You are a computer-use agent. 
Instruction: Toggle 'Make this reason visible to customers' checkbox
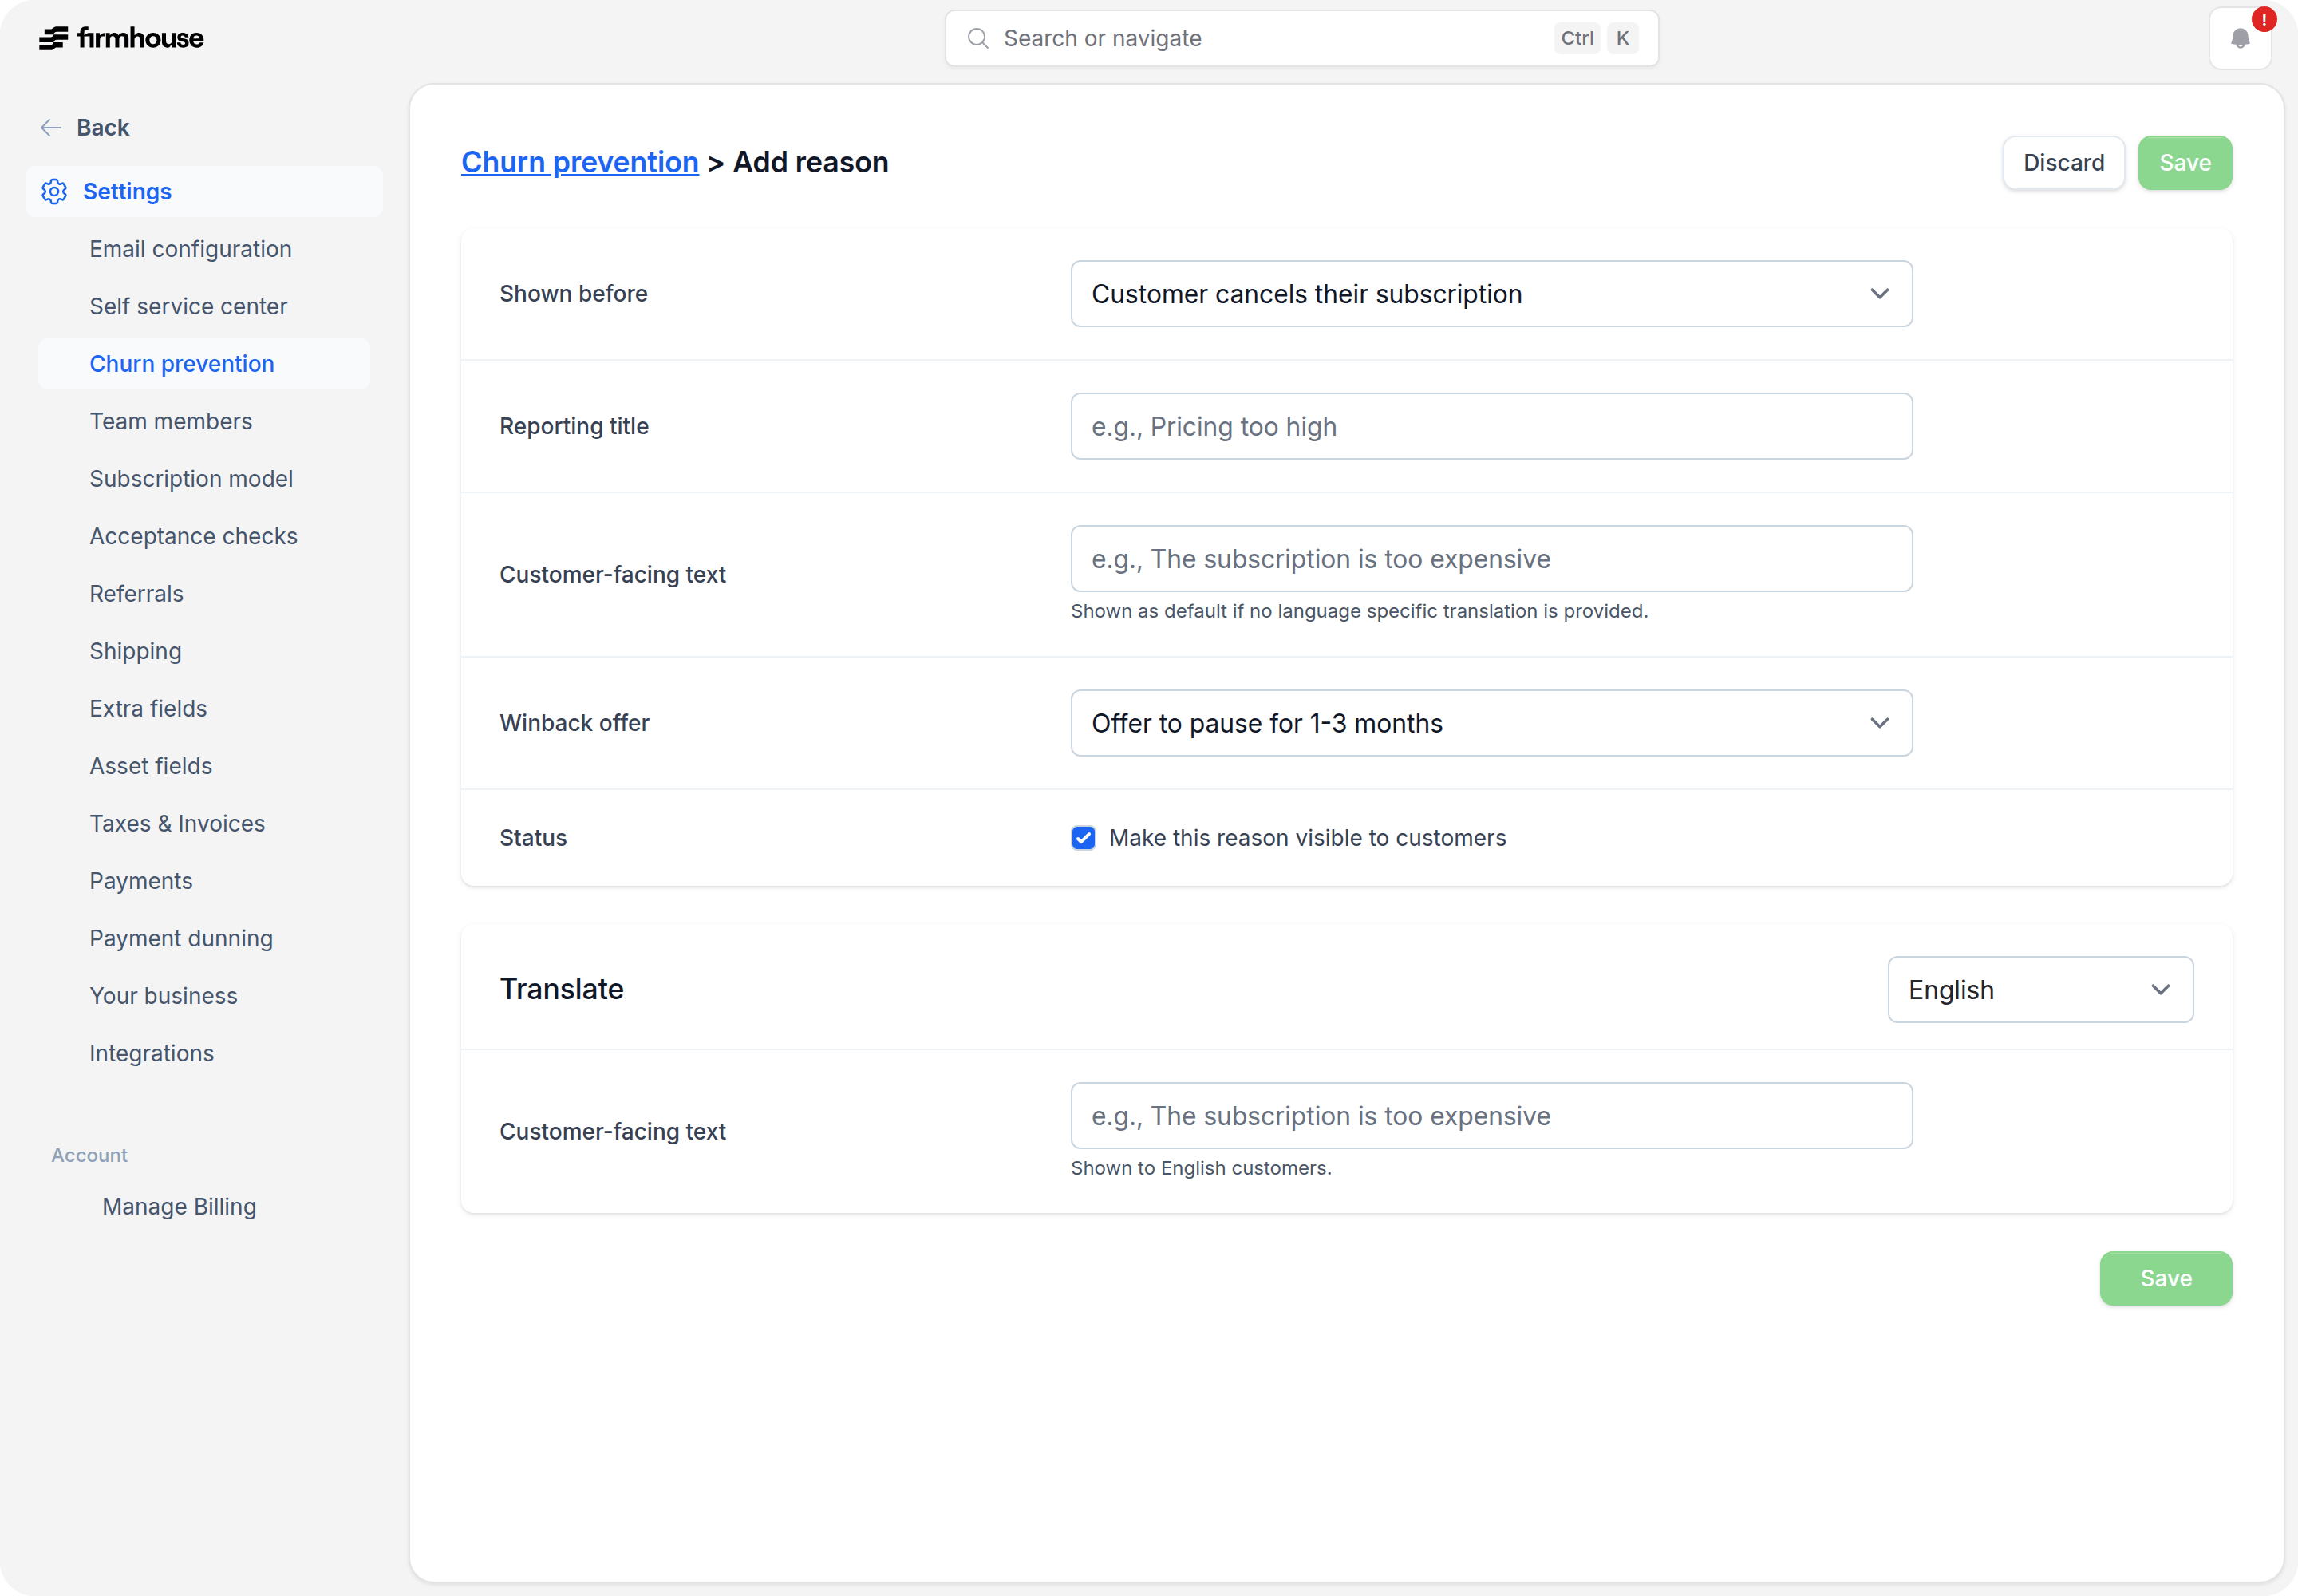point(1083,838)
